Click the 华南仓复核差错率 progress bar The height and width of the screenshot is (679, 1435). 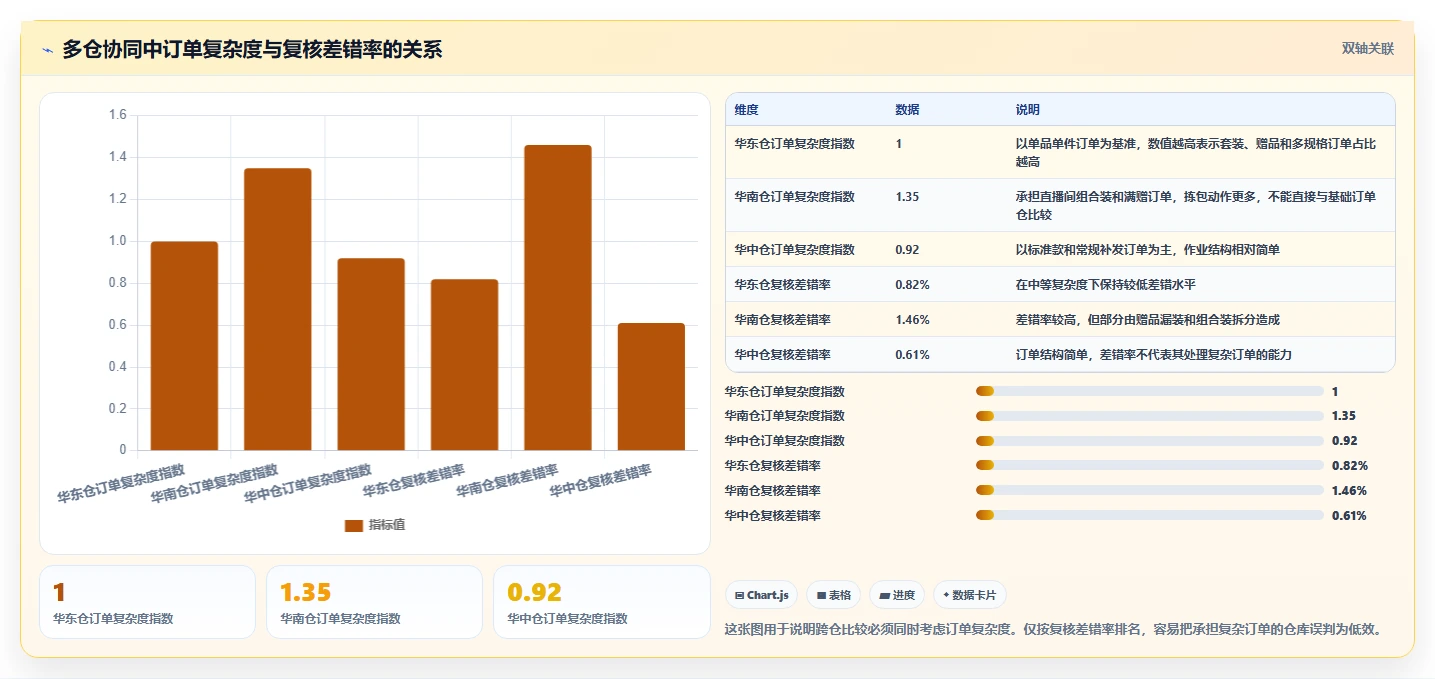[x=1150, y=490]
